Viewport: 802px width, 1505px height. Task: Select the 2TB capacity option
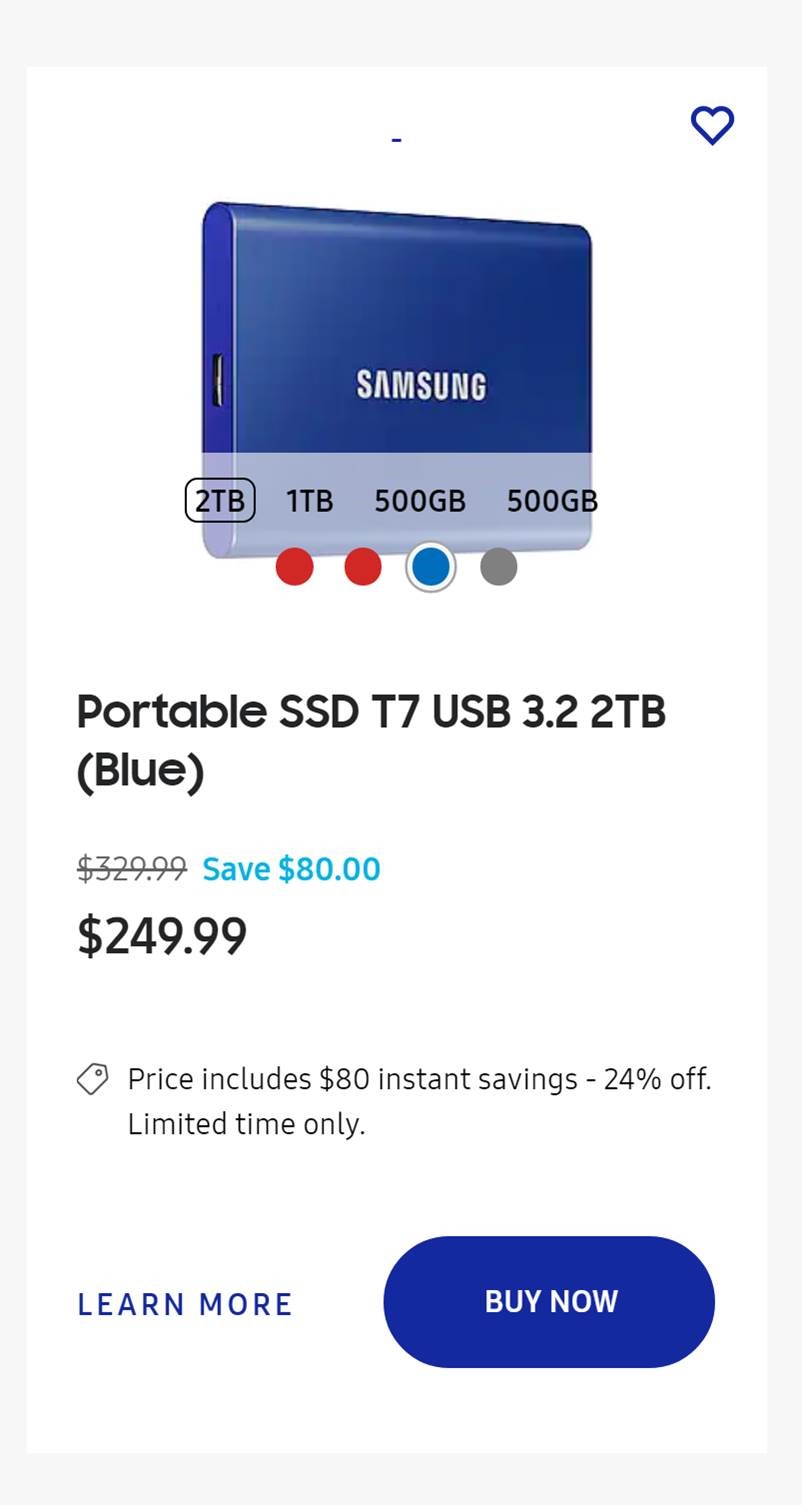[220, 500]
